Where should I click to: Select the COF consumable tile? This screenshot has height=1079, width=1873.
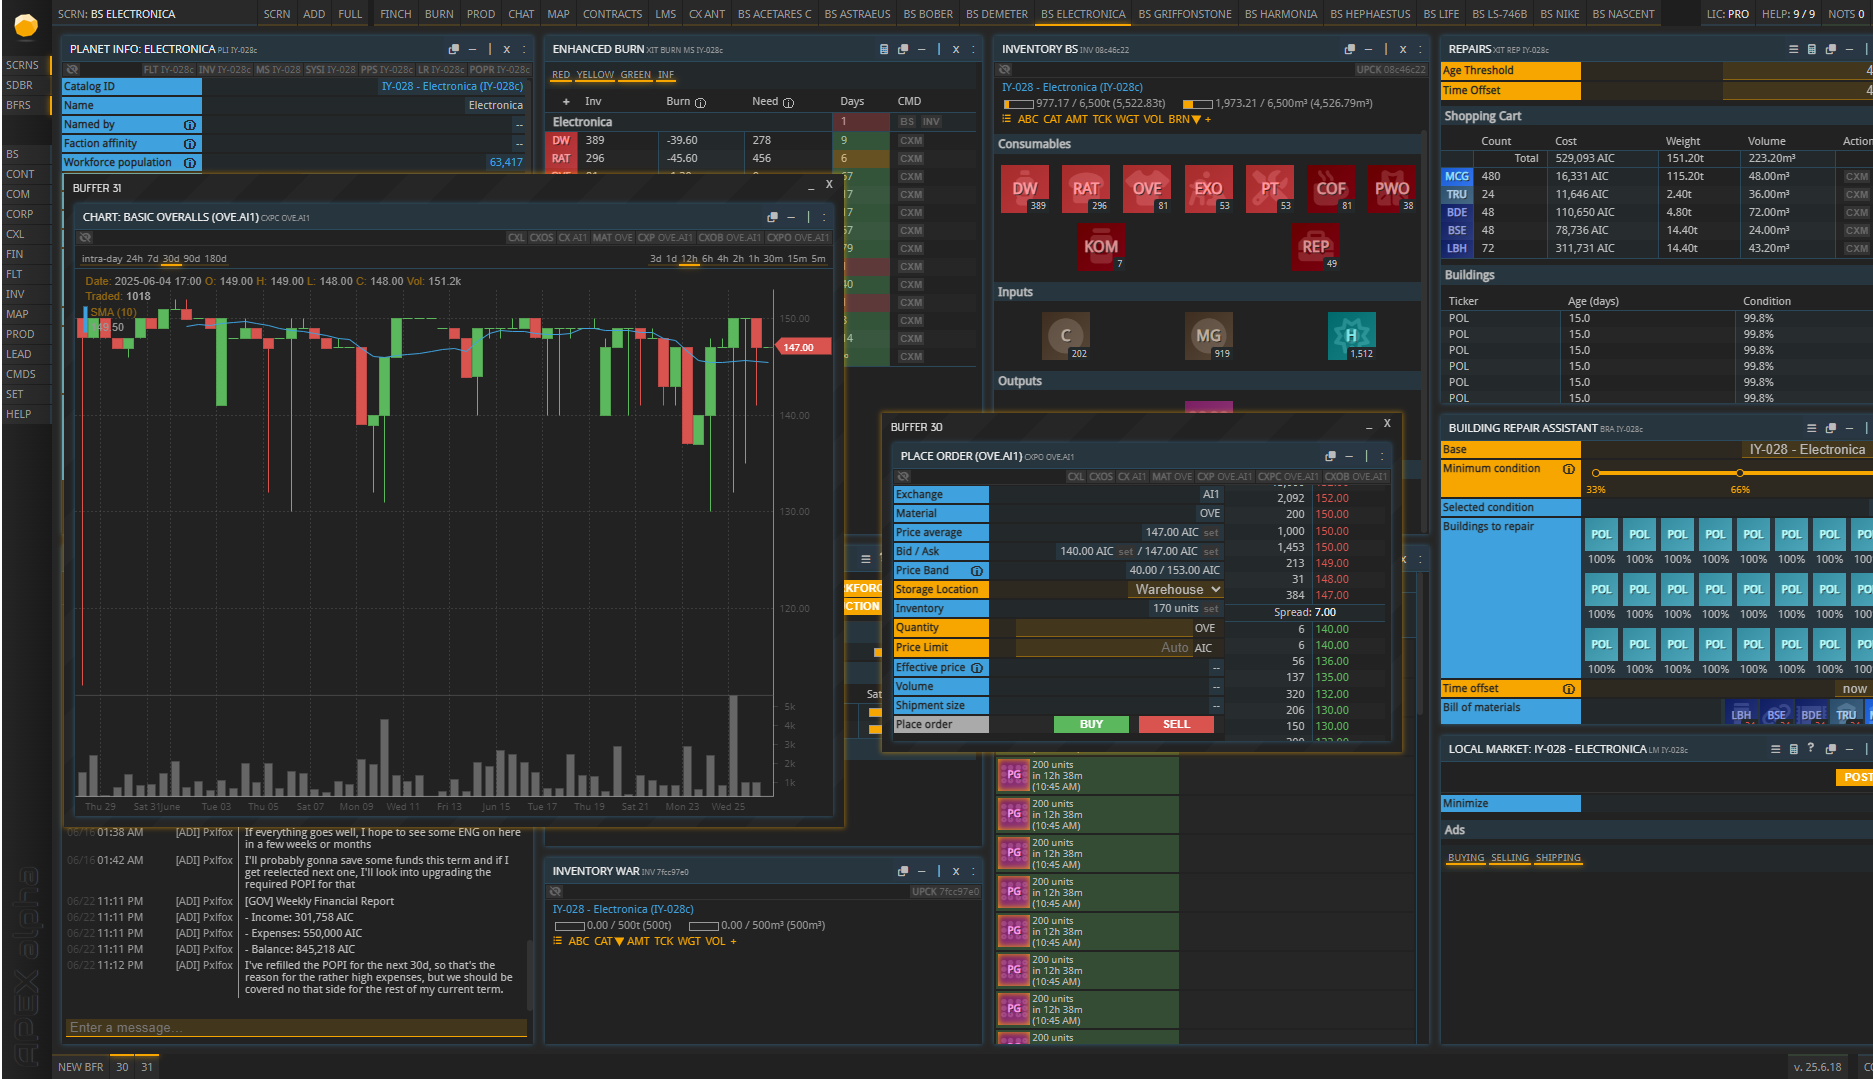coord(1331,188)
